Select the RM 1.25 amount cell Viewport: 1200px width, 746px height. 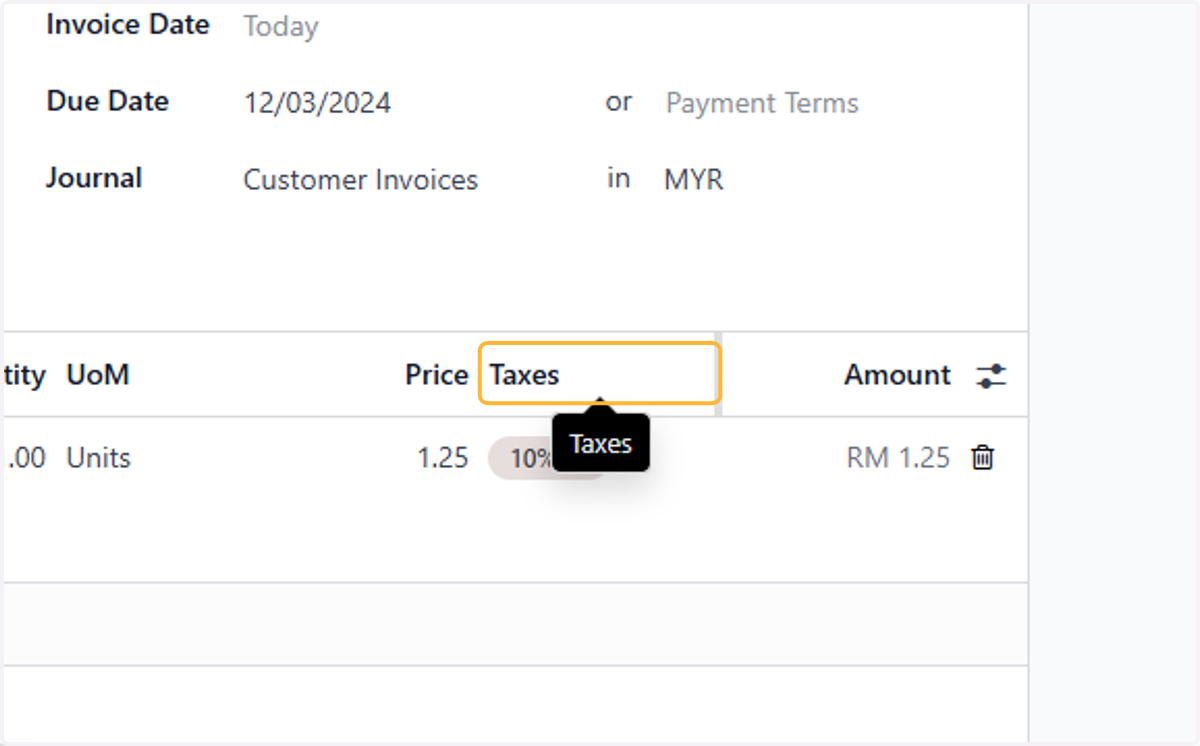[898, 458]
